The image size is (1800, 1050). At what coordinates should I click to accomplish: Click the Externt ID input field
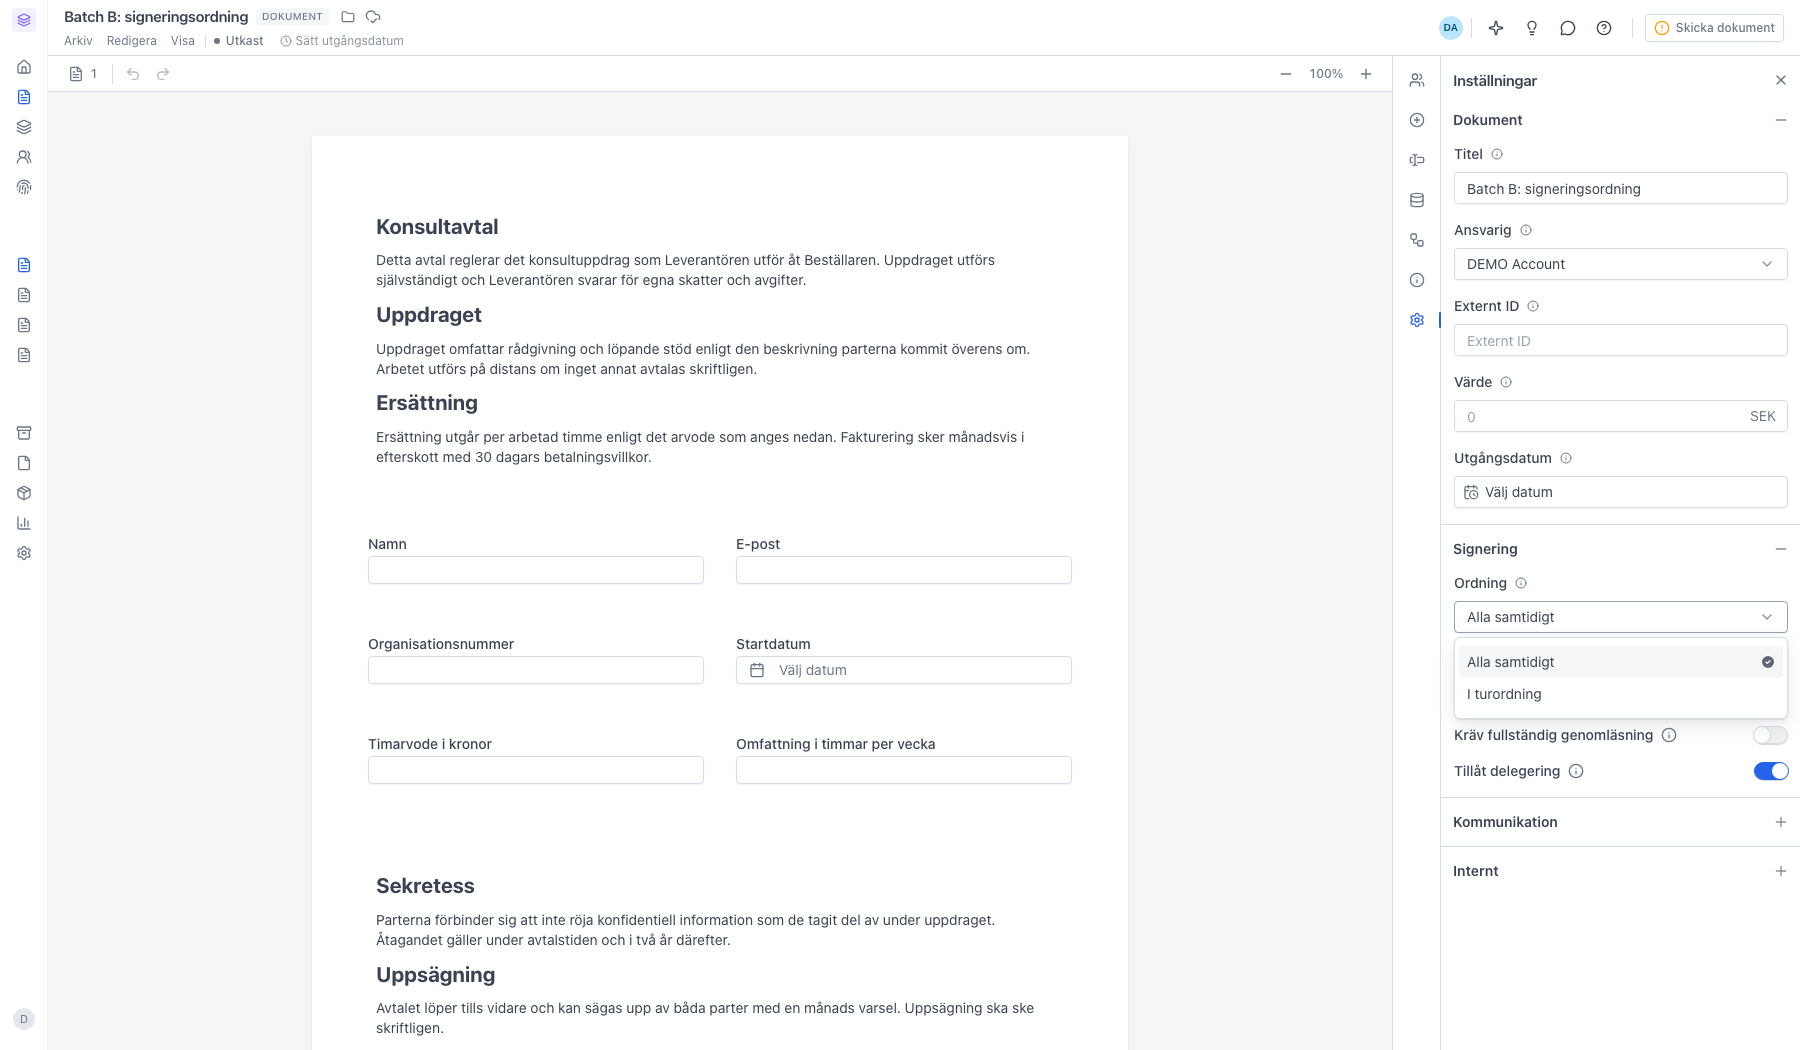click(1620, 340)
